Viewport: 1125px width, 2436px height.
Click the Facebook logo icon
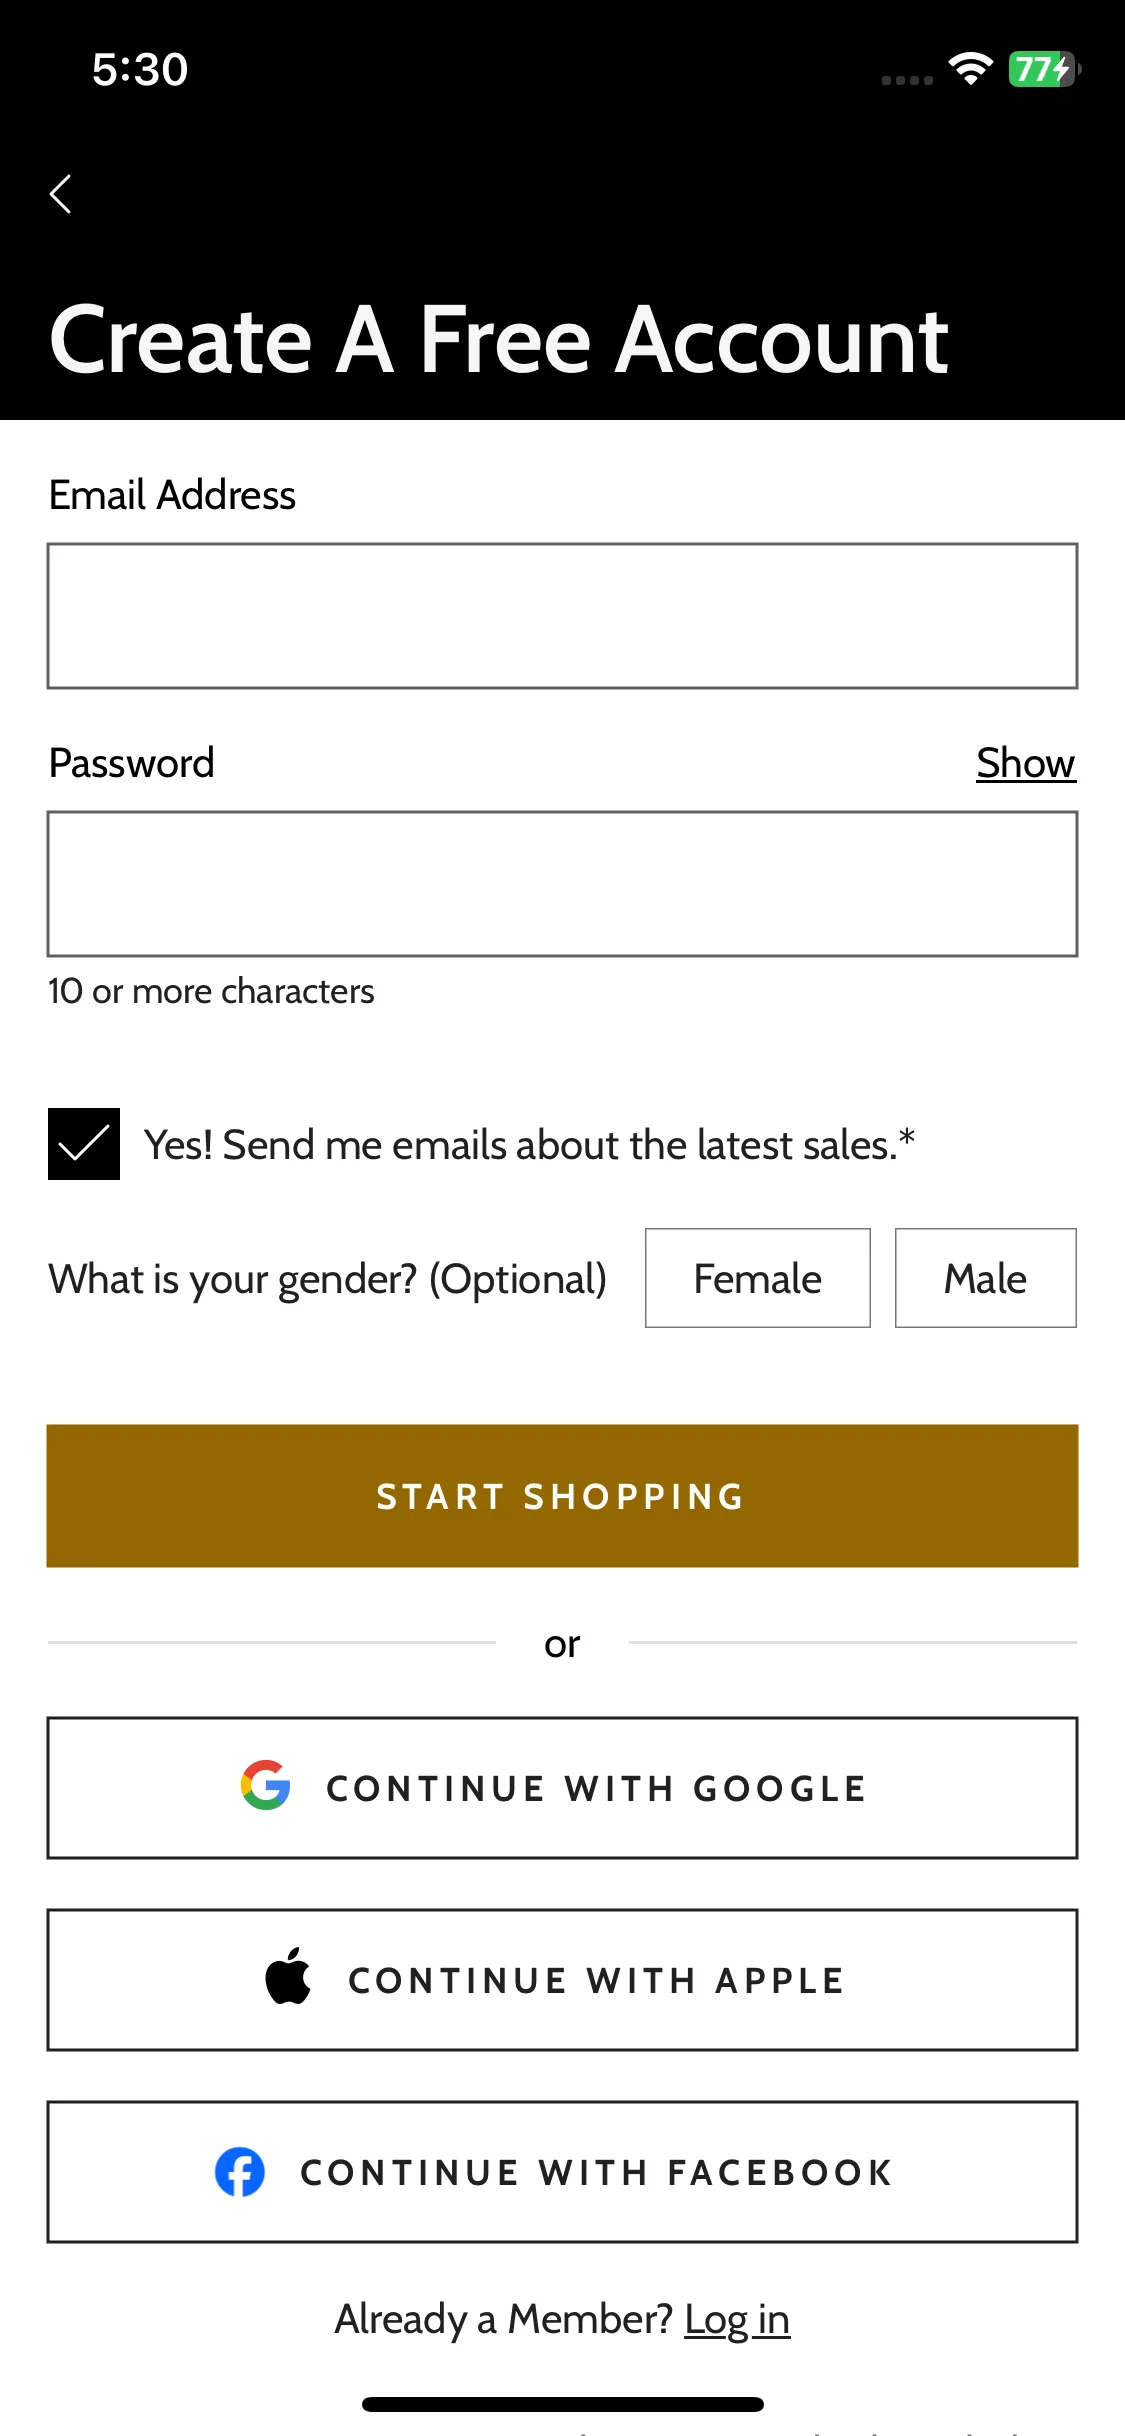(240, 2172)
